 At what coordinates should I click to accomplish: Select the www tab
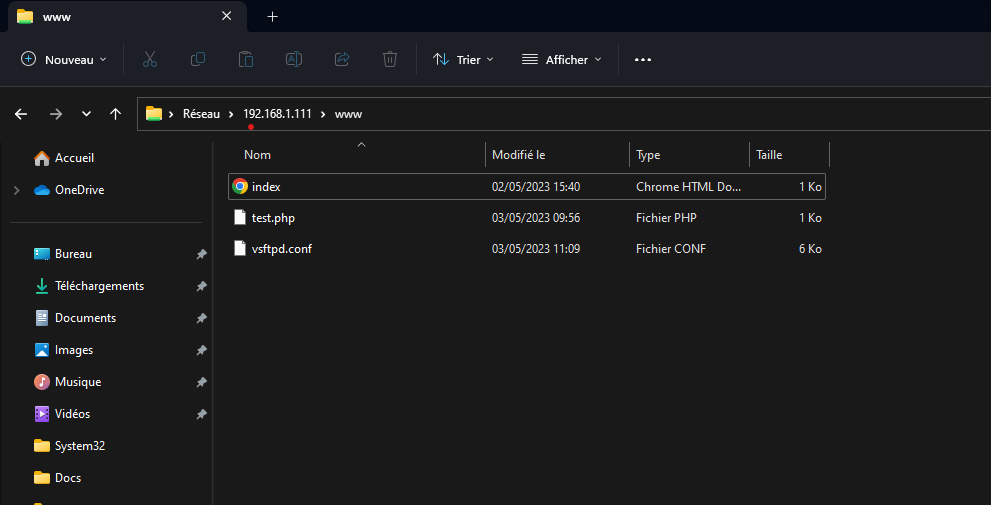click(126, 17)
